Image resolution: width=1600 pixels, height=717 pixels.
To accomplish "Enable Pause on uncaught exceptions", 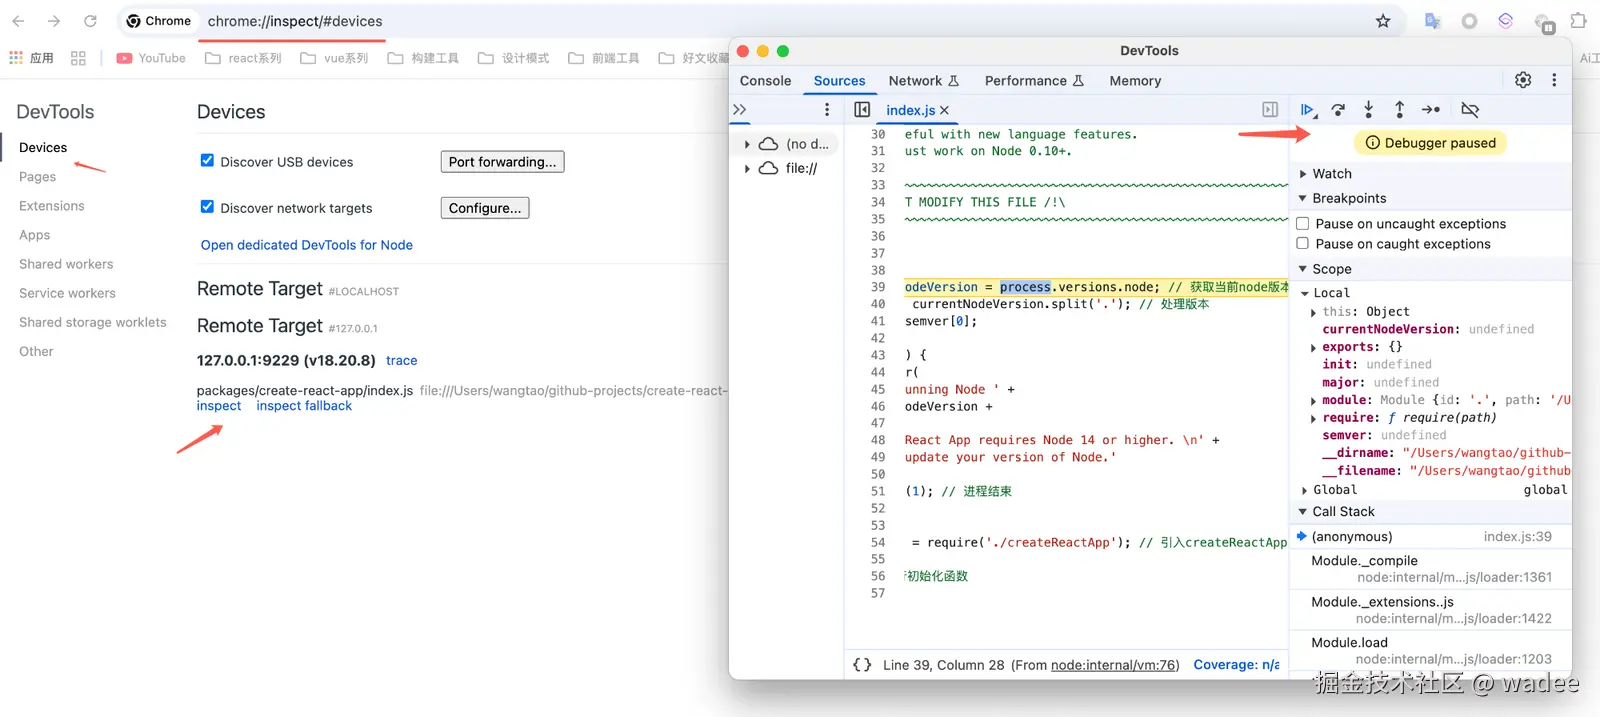I will point(1303,224).
